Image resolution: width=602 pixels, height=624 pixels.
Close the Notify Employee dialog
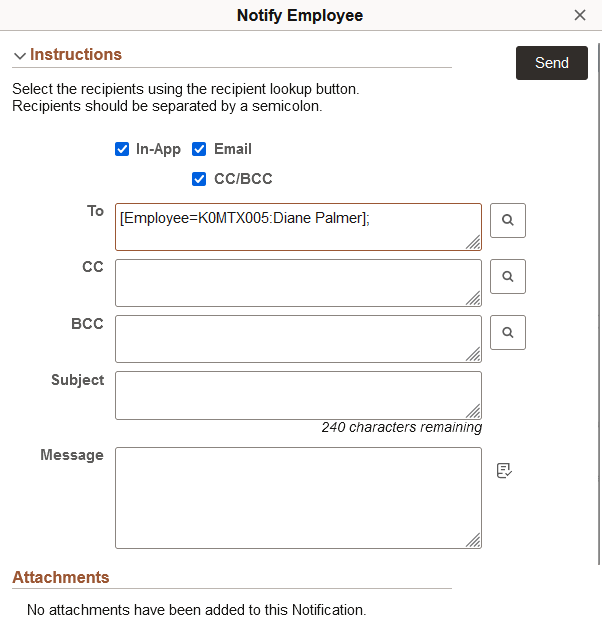click(x=580, y=15)
